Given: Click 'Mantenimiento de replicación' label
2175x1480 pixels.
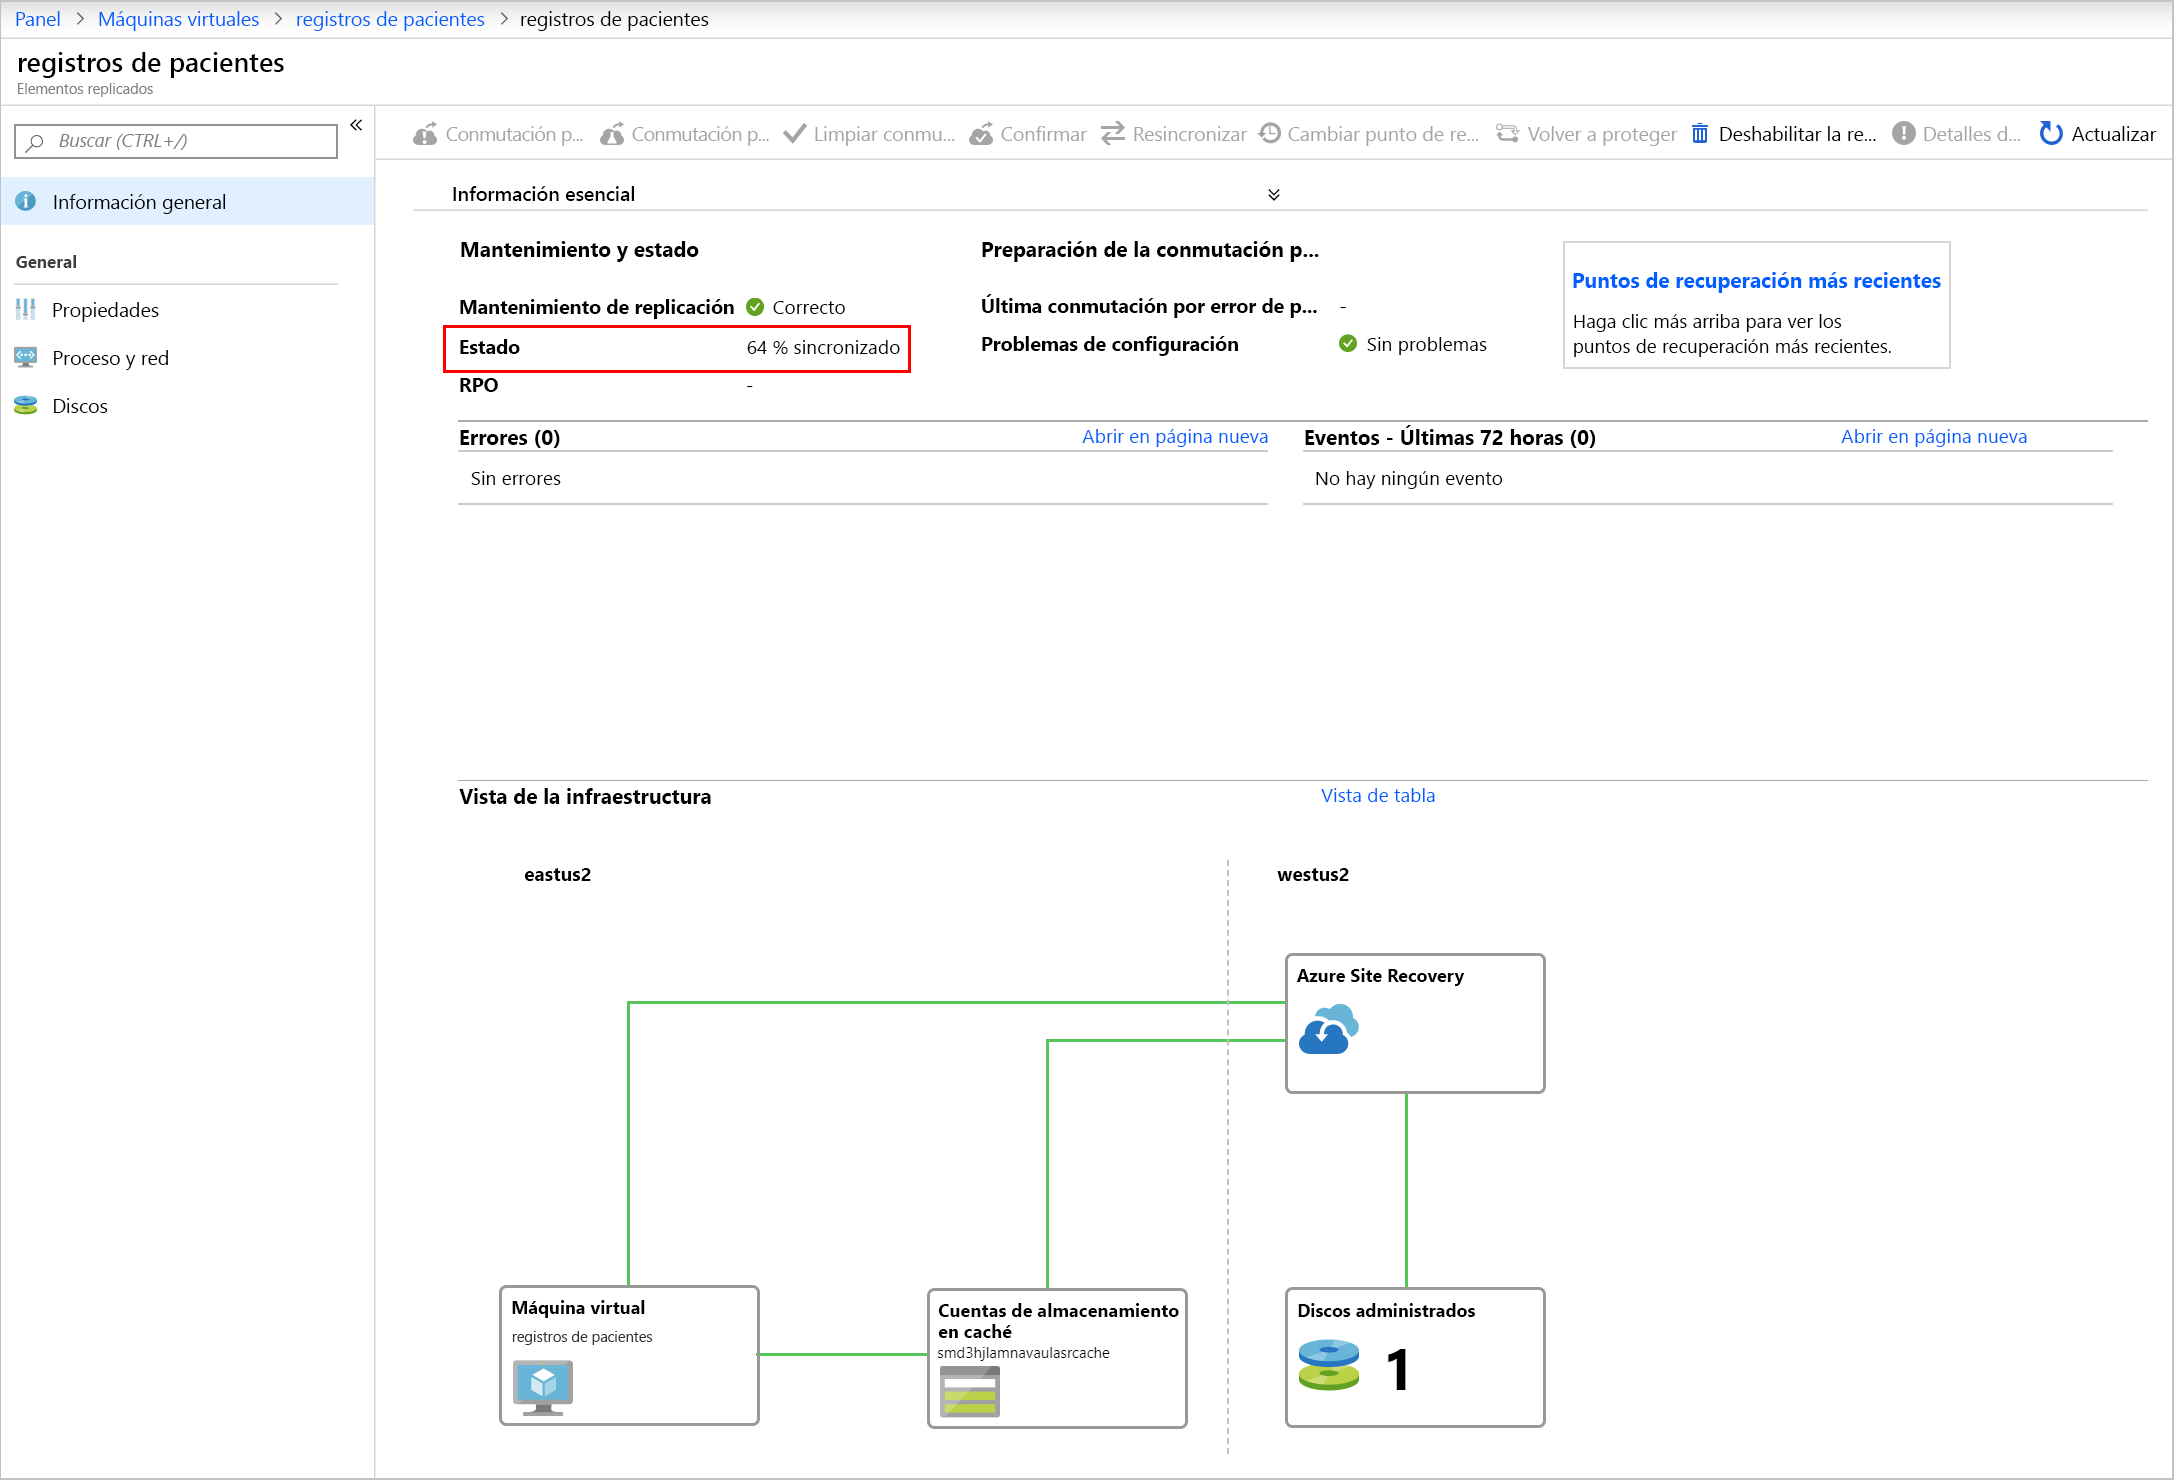Looking at the screenshot, I should [x=596, y=307].
